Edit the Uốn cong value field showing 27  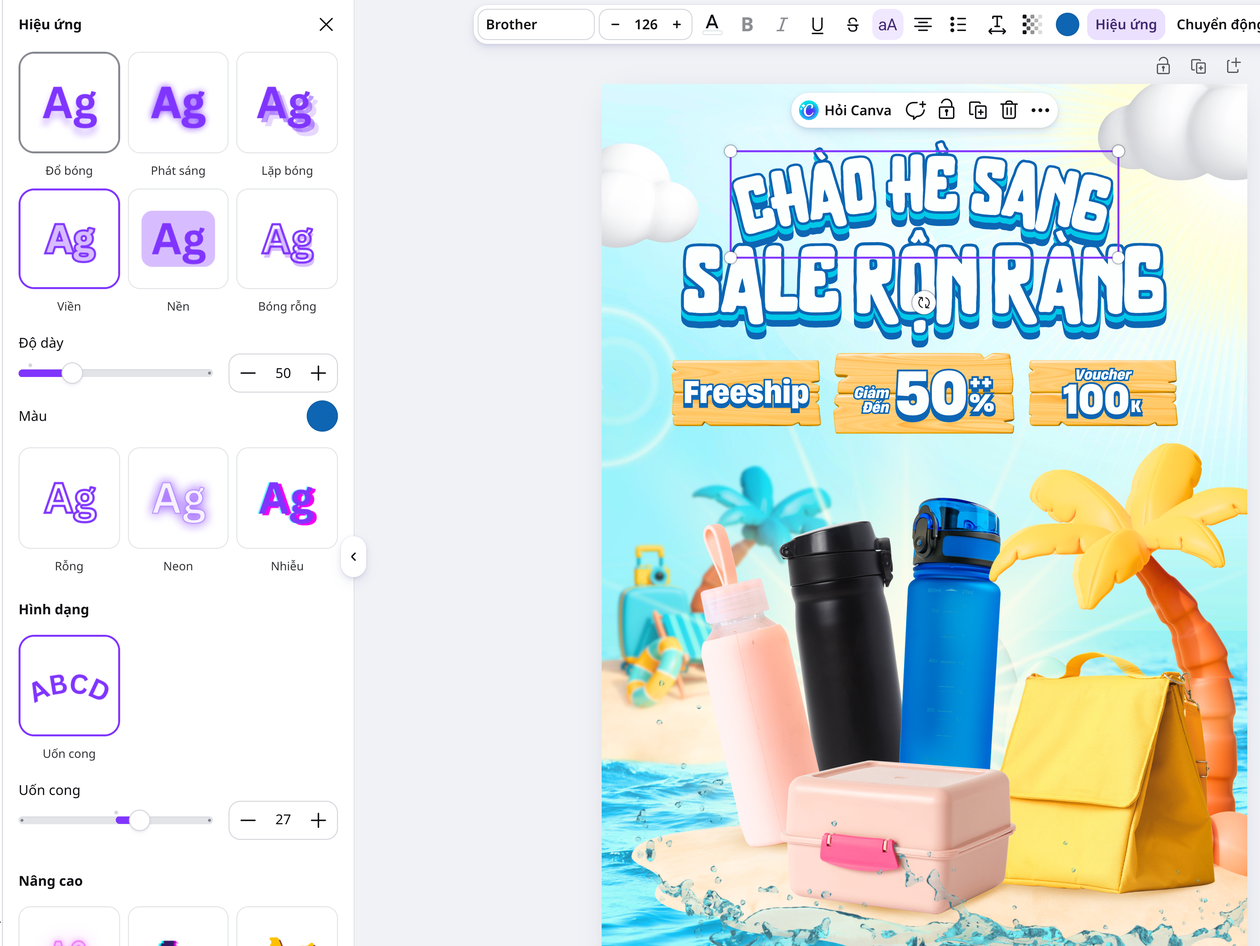click(283, 820)
